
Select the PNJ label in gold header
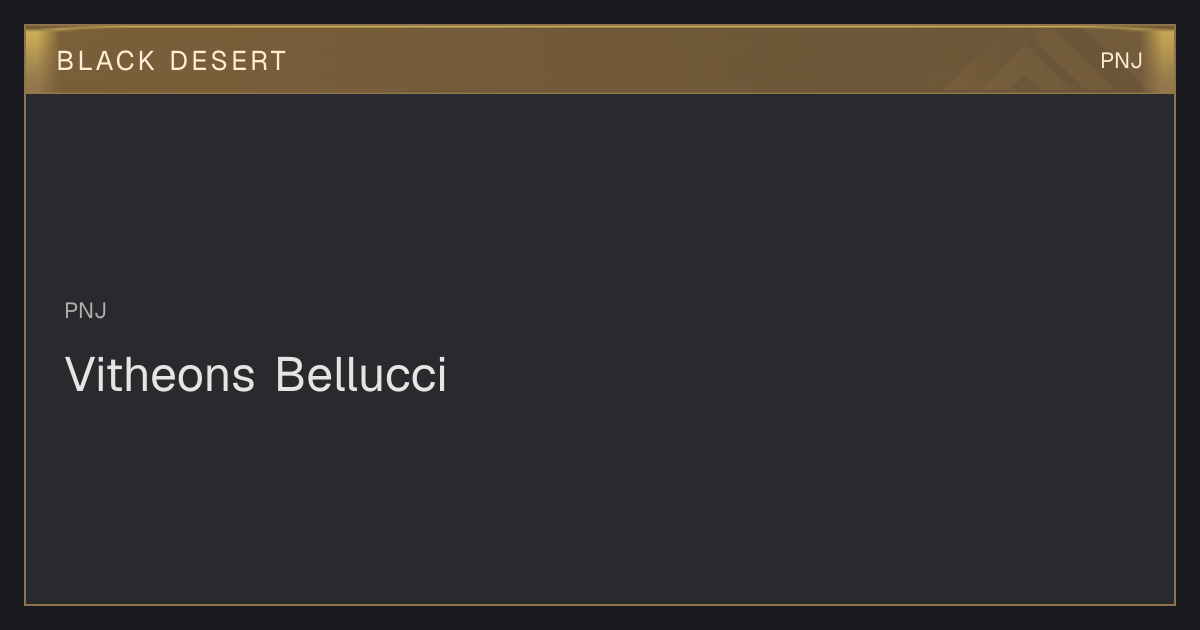point(1121,61)
